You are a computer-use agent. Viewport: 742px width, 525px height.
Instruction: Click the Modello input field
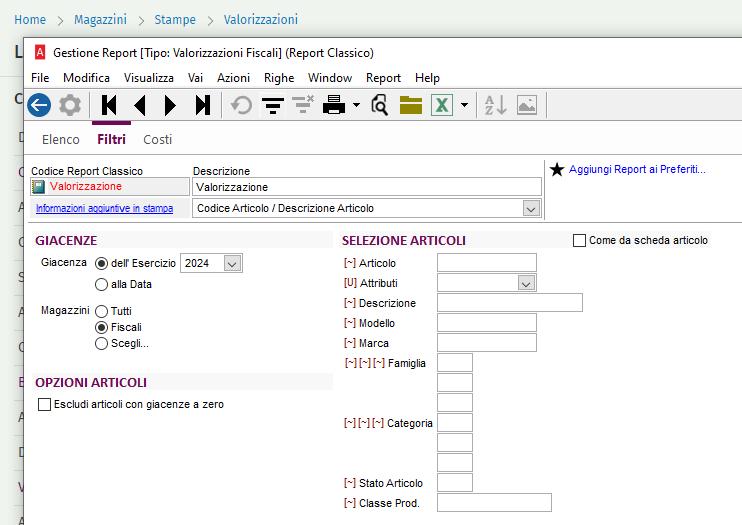point(487,323)
